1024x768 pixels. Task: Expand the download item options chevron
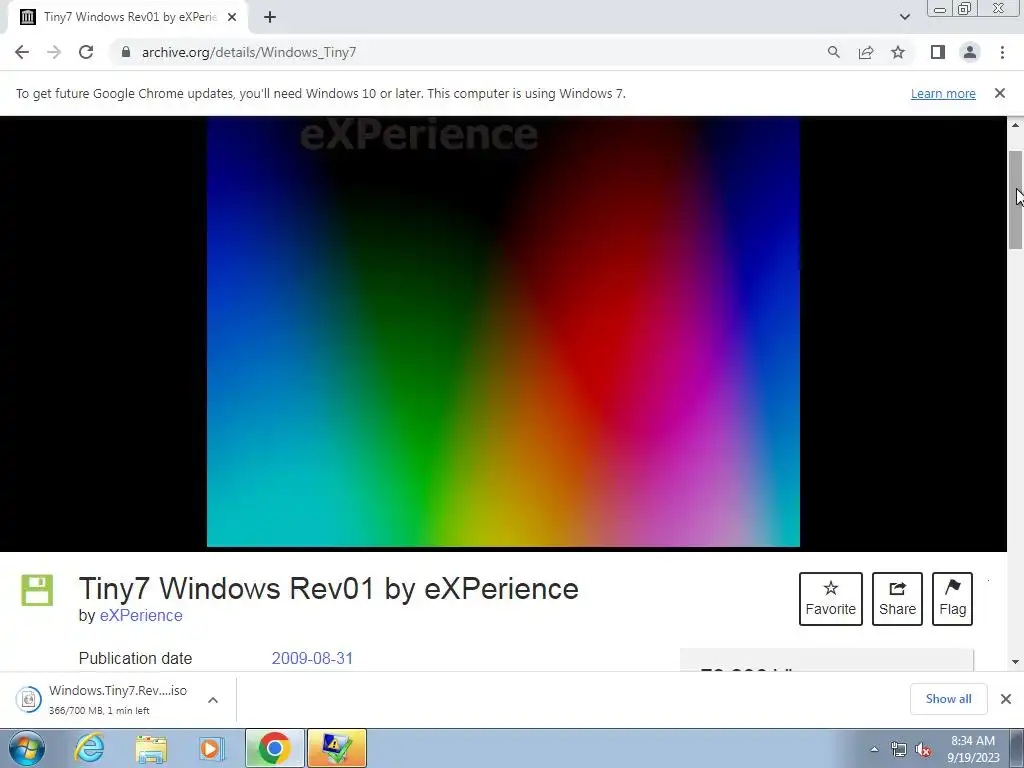click(x=213, y=700)
